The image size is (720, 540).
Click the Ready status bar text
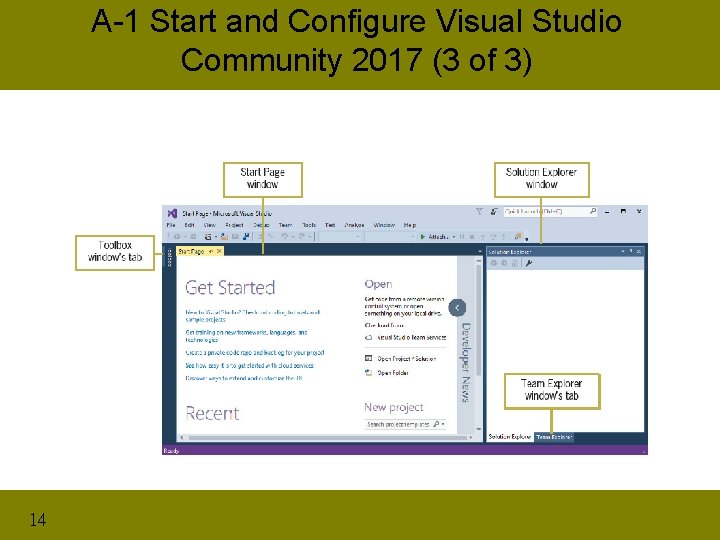[171, 451]
